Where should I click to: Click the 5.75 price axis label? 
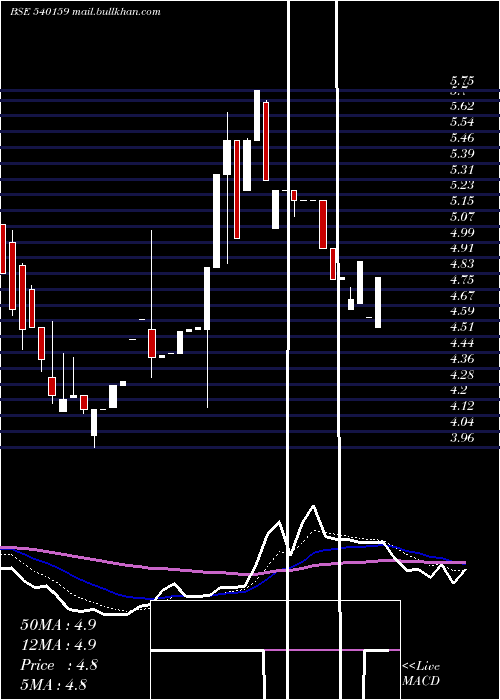click(462, 81)
